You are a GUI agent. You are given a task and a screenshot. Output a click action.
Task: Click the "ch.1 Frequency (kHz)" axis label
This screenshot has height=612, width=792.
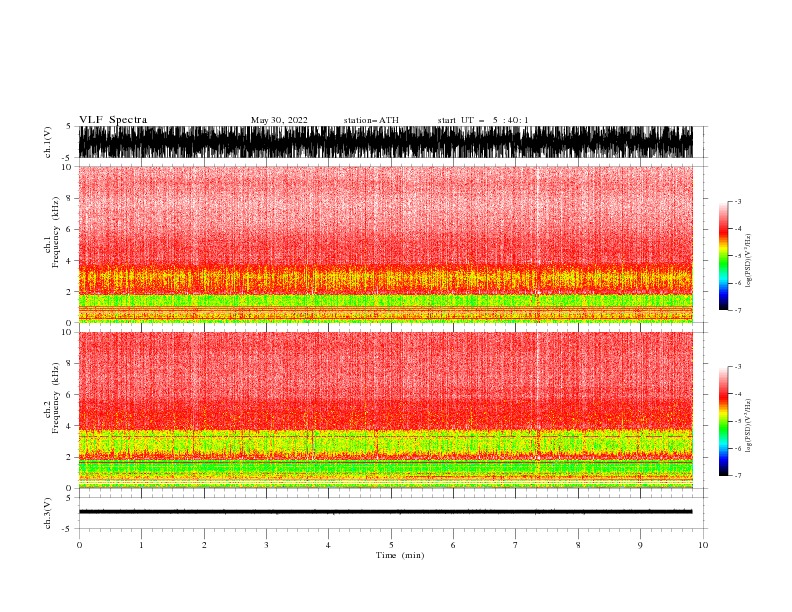(52, 232)
